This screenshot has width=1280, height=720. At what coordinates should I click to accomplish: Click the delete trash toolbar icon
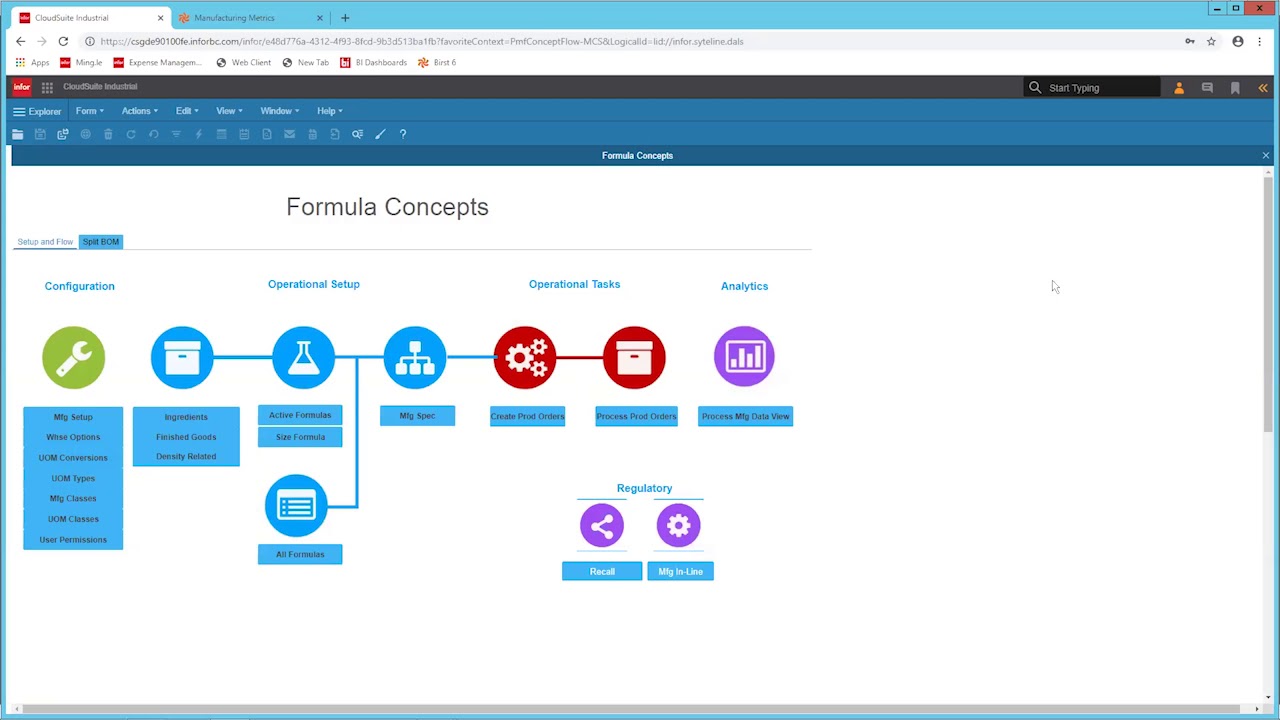click(108, 134)
